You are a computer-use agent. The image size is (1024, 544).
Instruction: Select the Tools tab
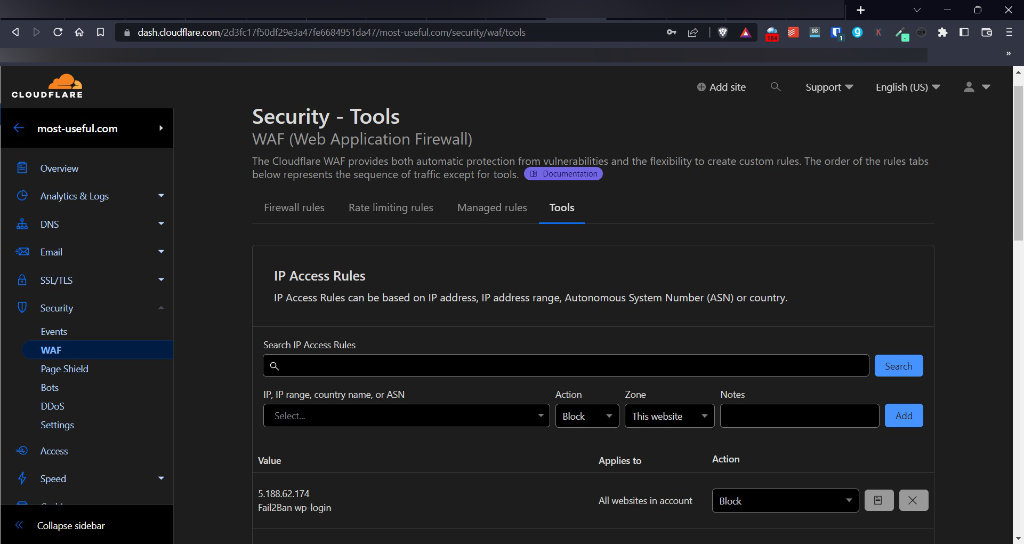click(x=562, y=207)
